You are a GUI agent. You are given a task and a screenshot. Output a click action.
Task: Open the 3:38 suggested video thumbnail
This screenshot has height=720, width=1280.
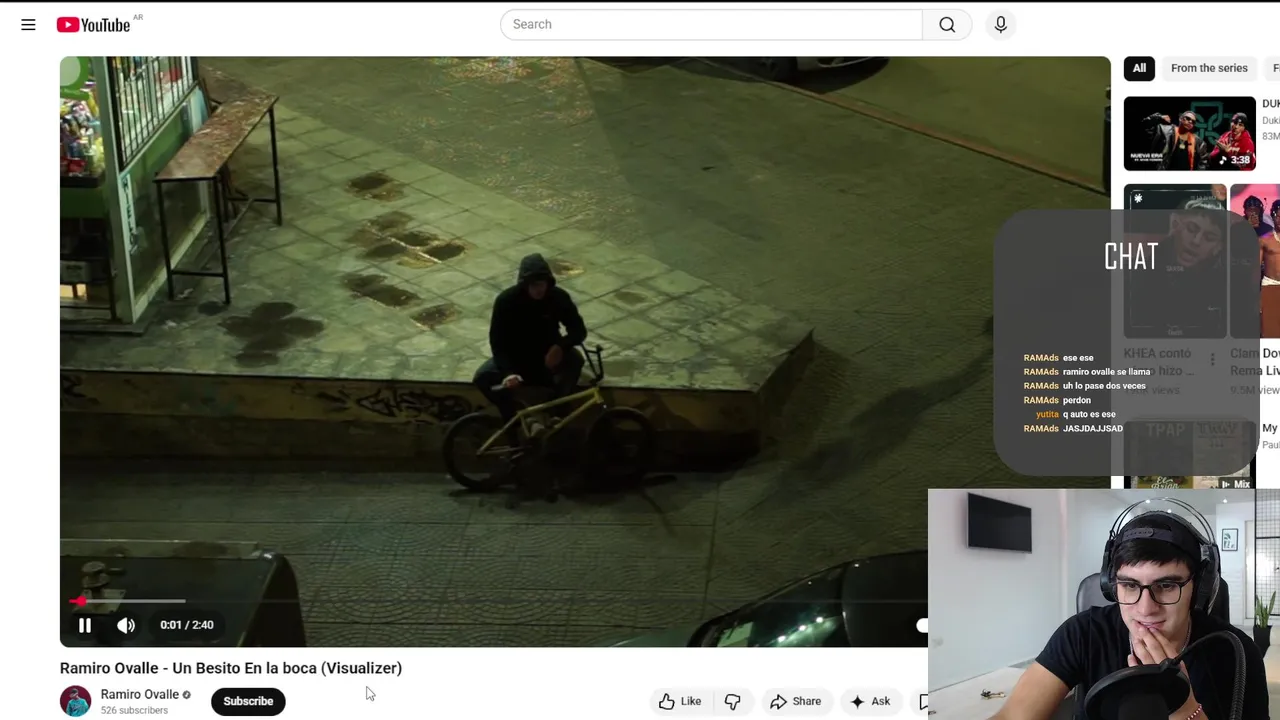(x=1189, y=133)
